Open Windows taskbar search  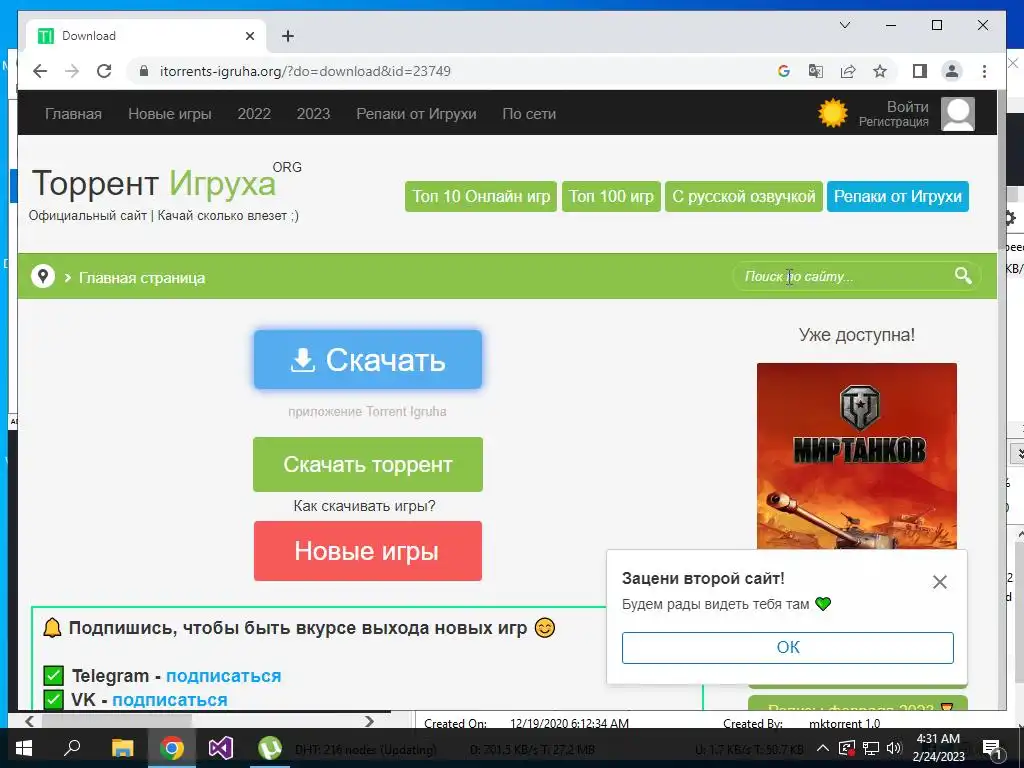pos(72,748)
